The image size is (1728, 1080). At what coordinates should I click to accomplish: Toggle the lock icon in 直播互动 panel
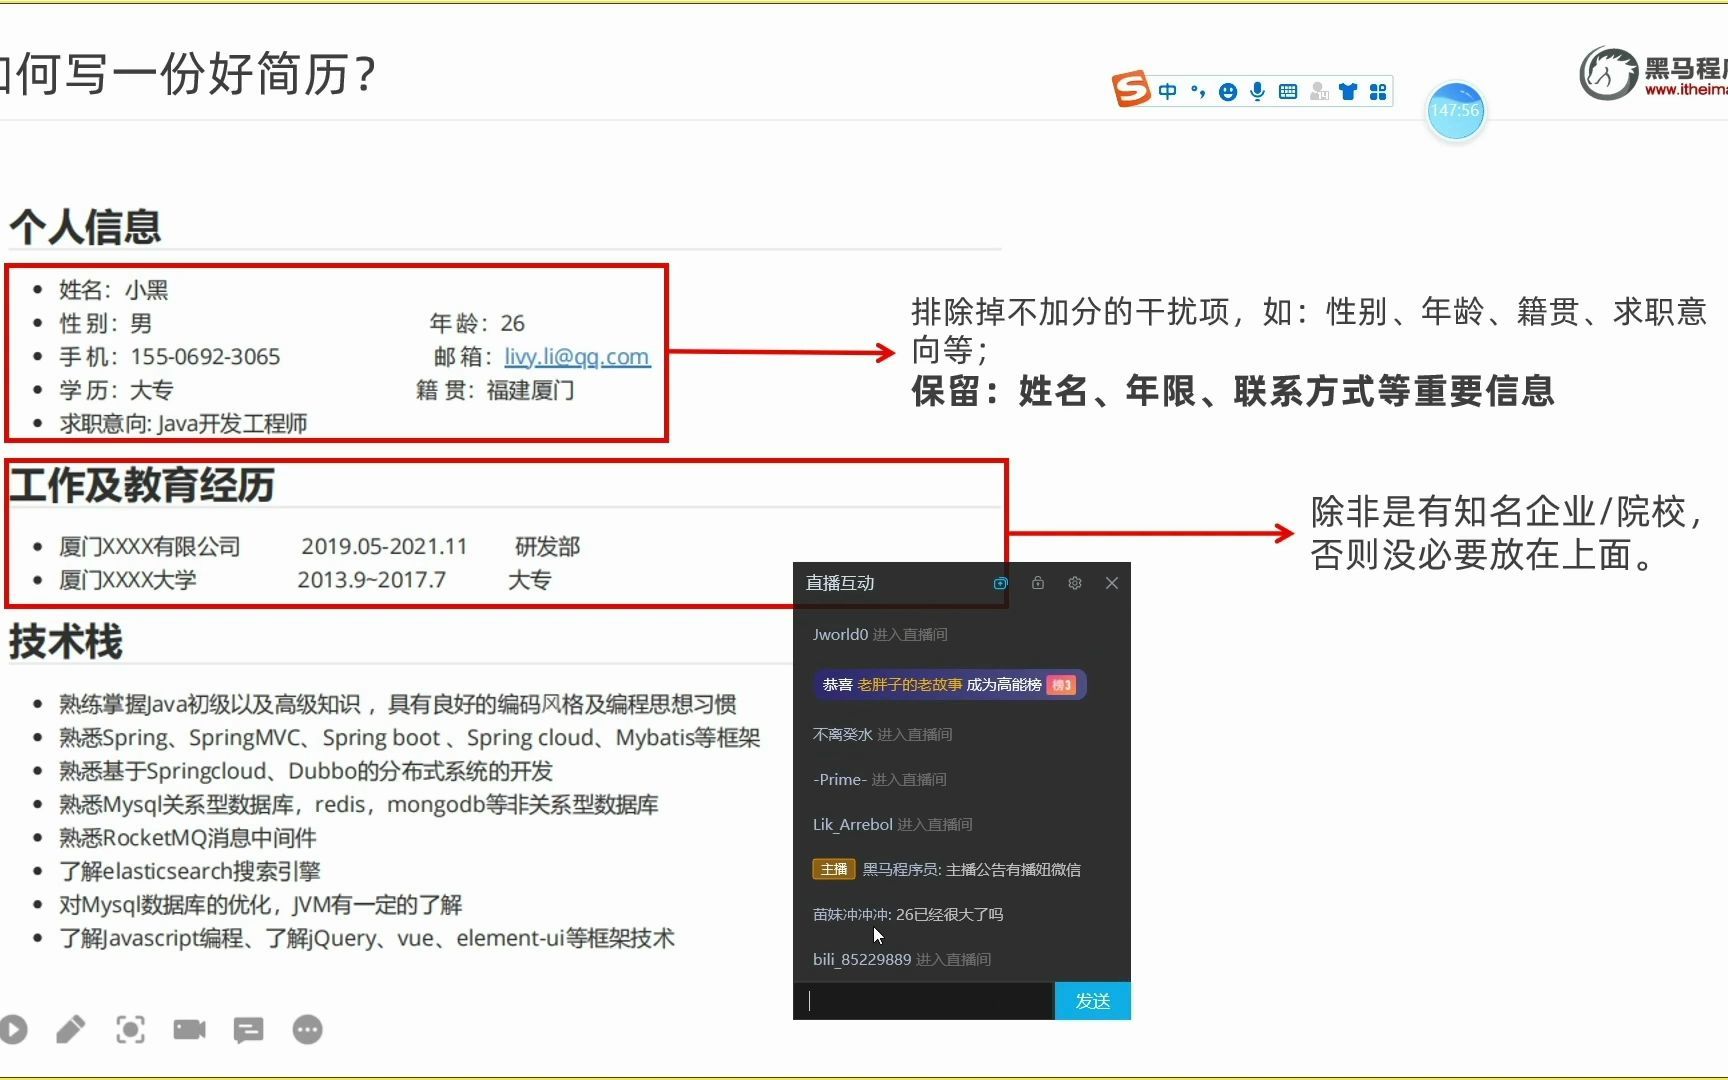coord(1038,583)
